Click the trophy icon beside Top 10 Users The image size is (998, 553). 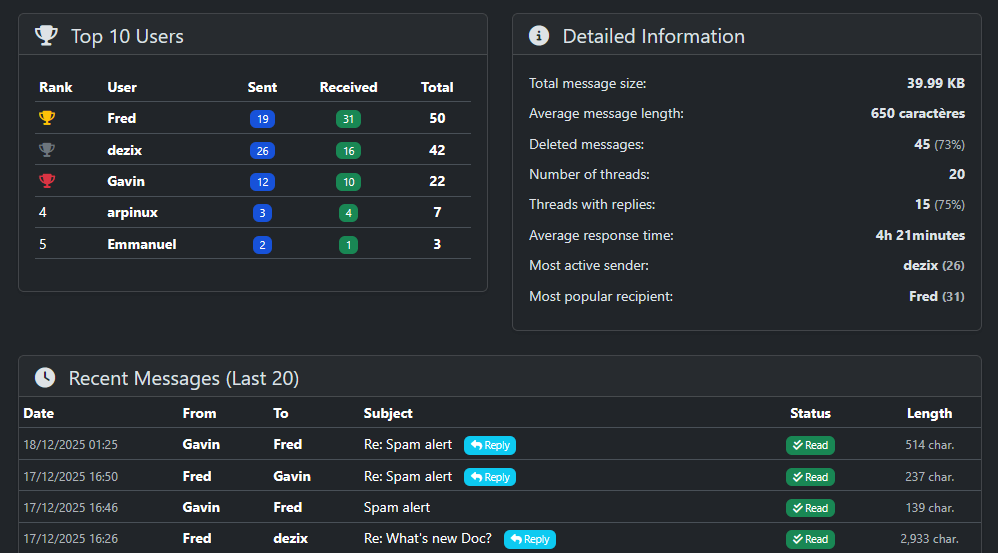click(46, 36)
